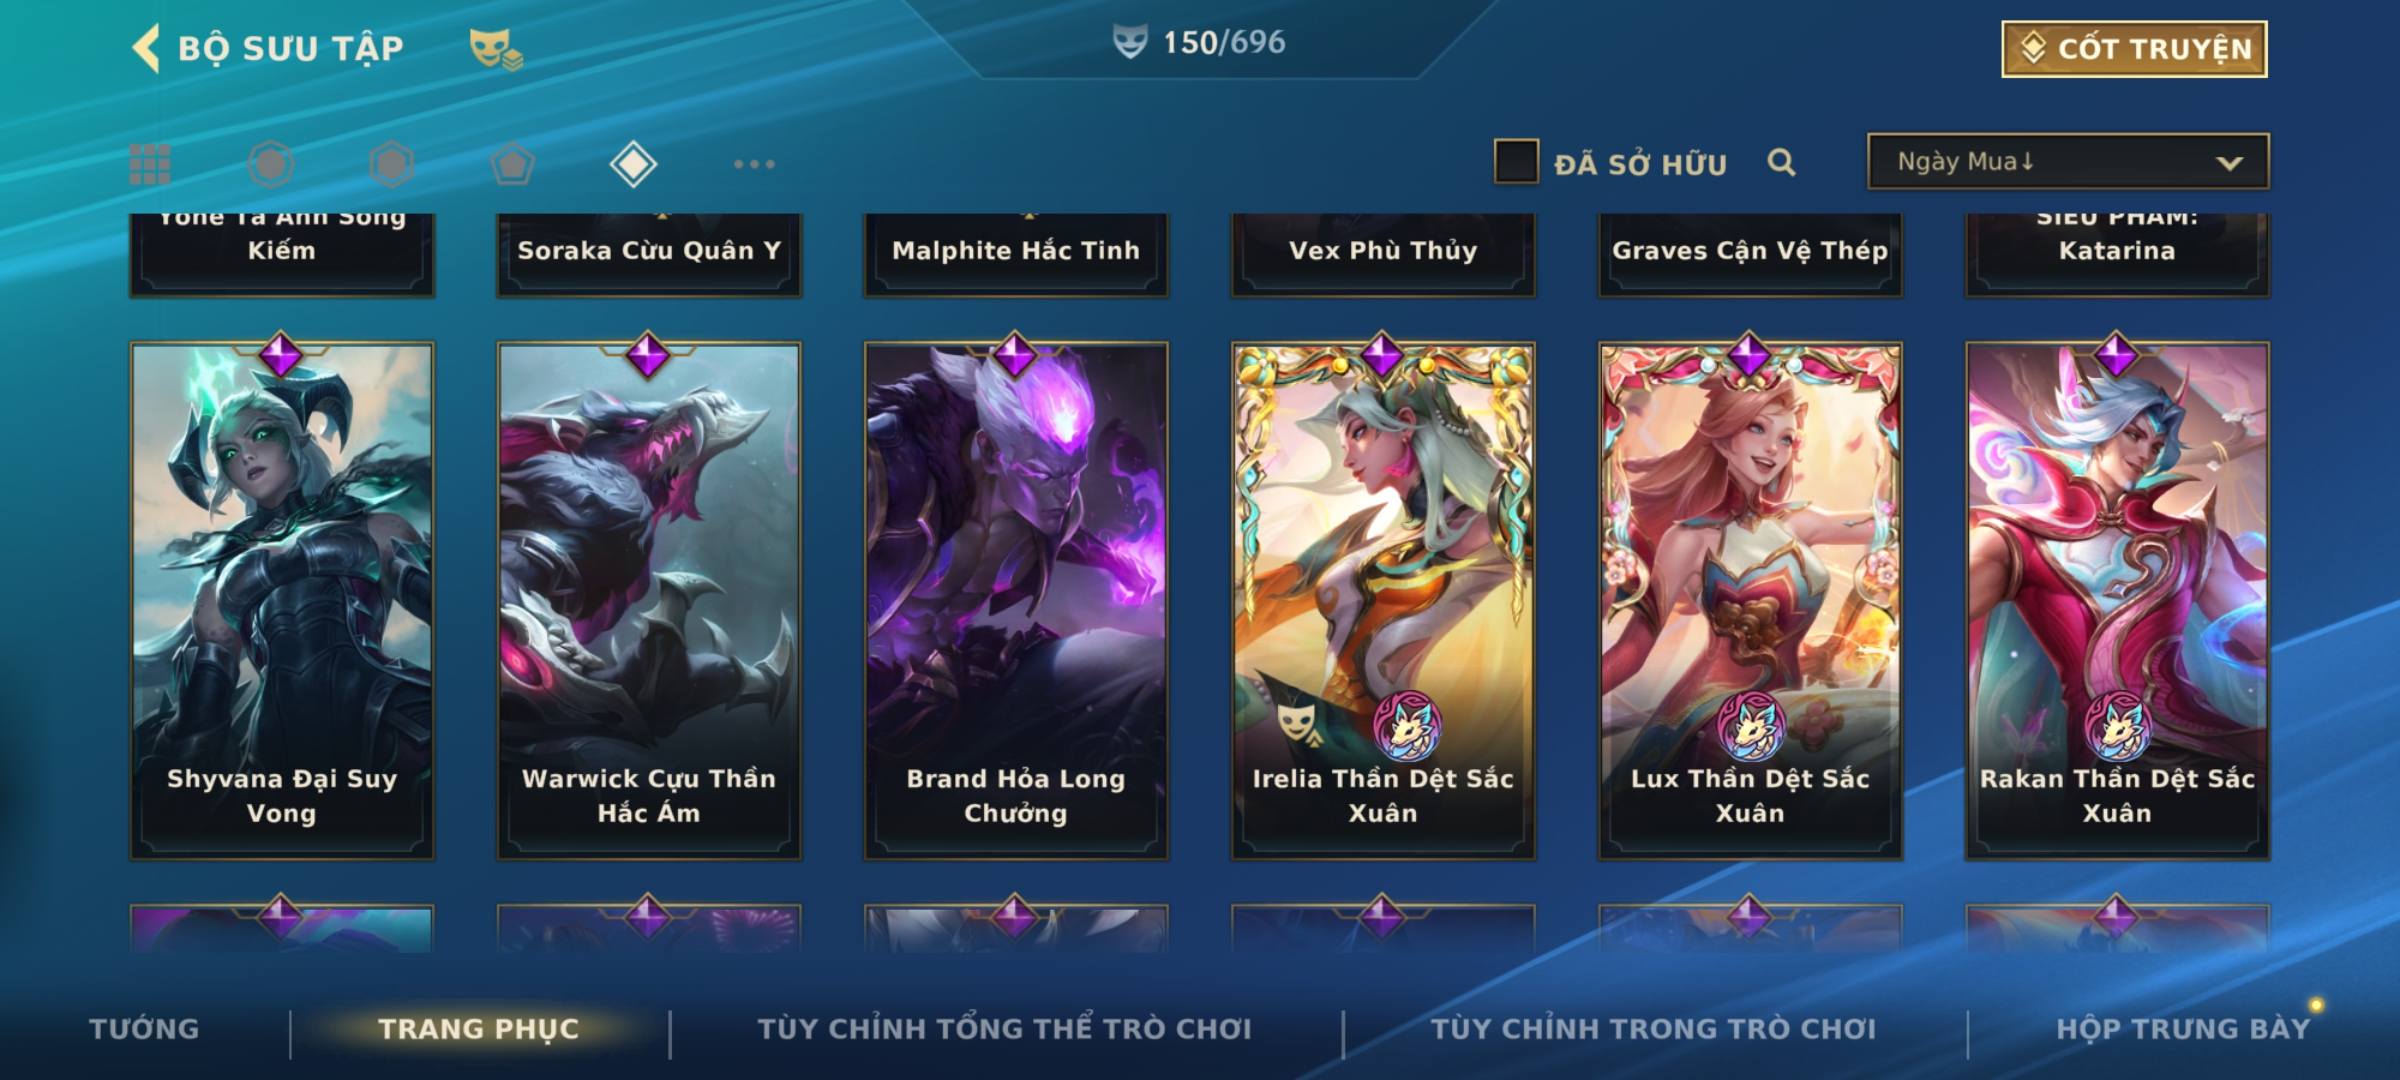Screen dimensions: 2400x1080
Task: Open the Ngày Mua sort dropdown
Action: (2068, 161)
